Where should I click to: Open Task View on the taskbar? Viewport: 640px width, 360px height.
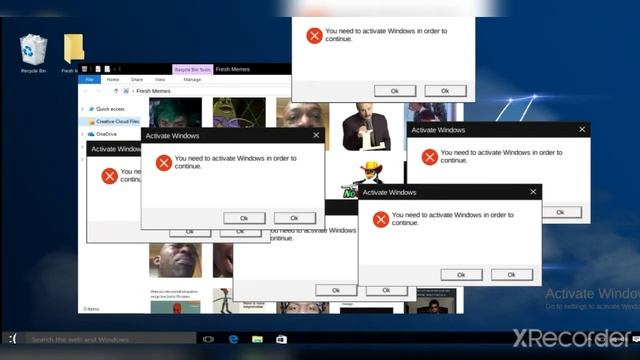(x=208, y=339)
